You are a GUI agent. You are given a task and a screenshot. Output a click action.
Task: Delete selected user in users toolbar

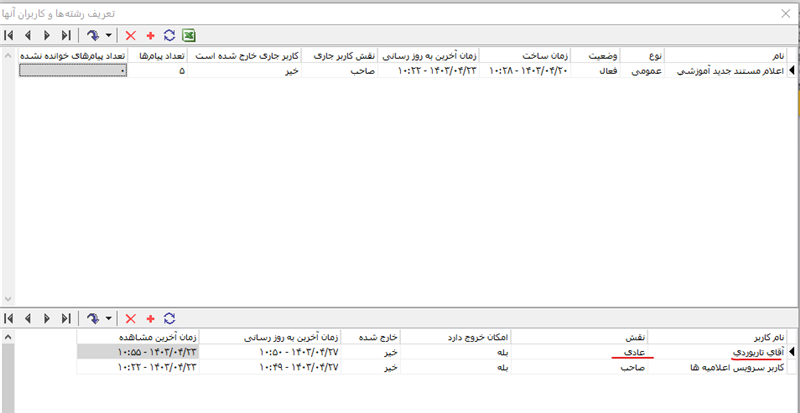(130, 318)
